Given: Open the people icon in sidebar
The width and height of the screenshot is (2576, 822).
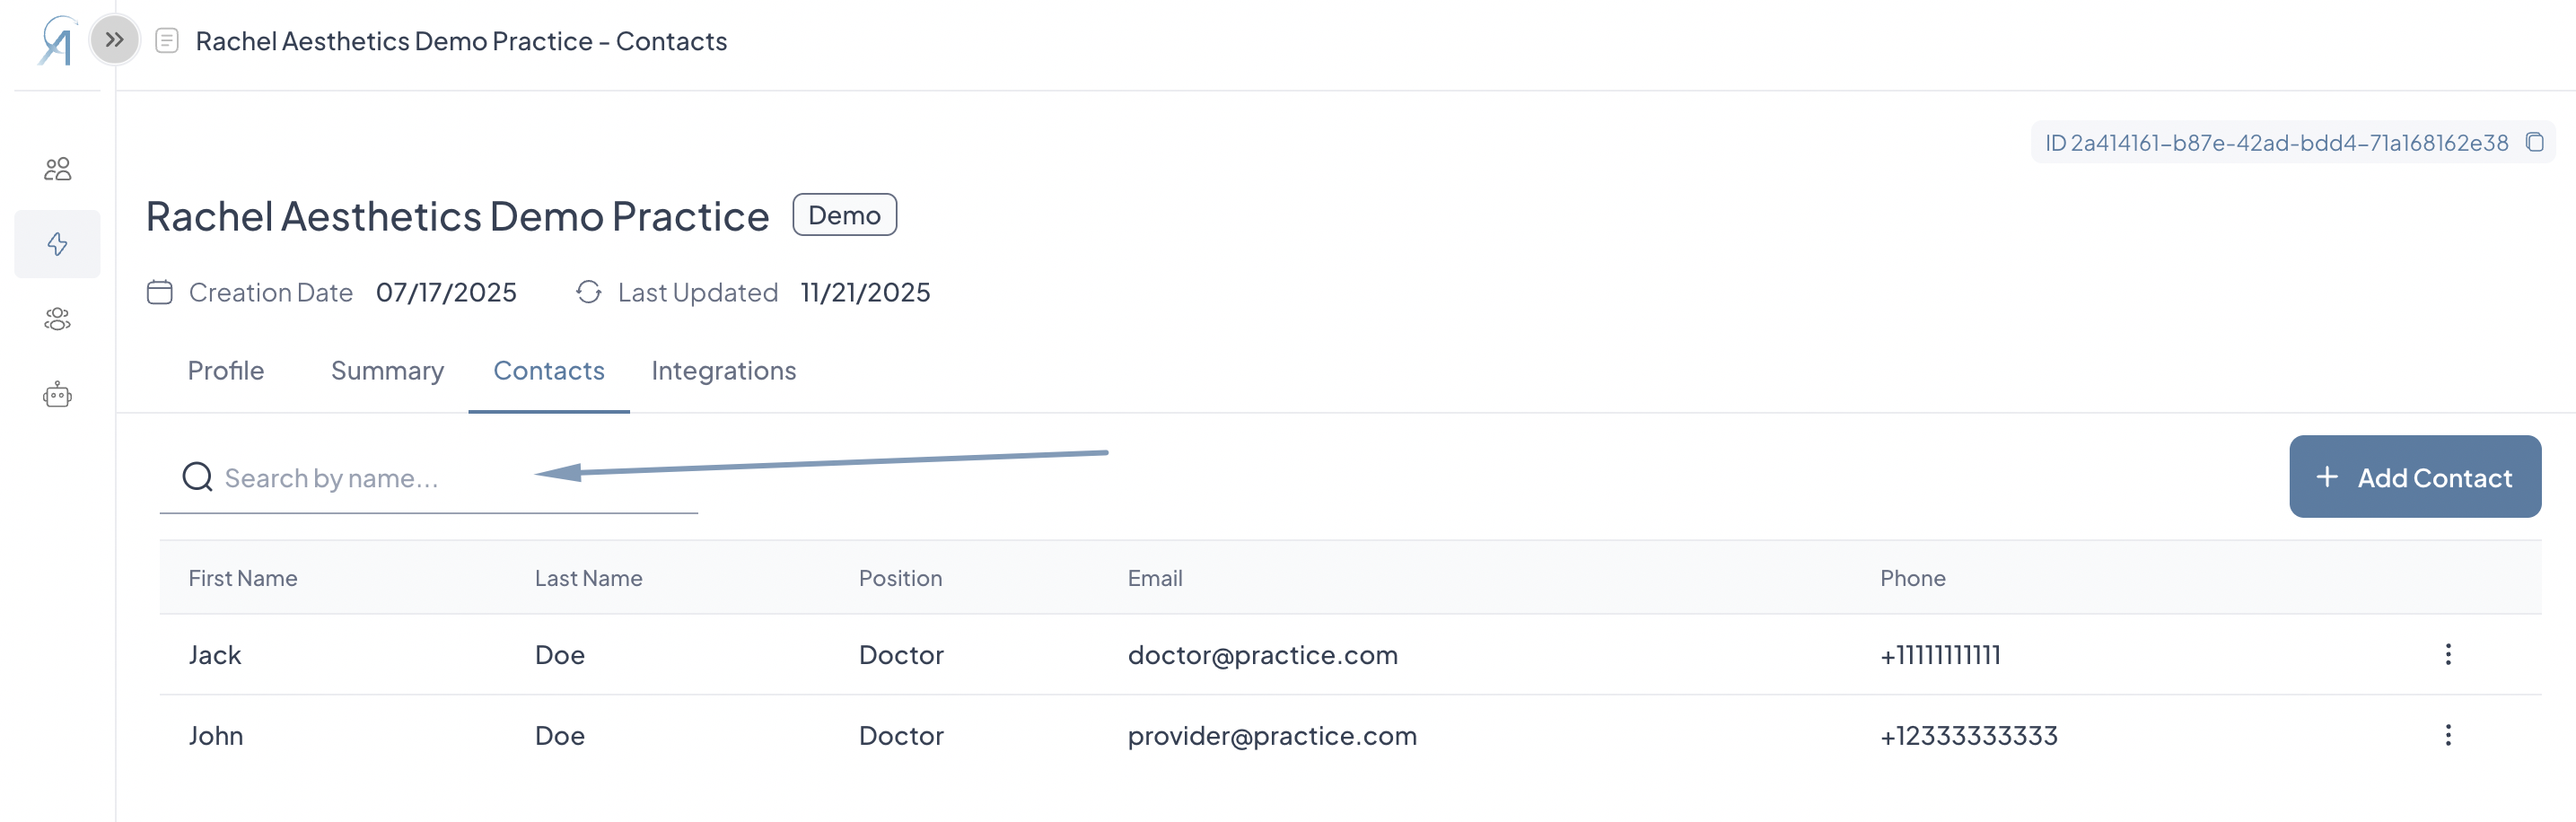Looking at the screenshot, I should (57, 169).
